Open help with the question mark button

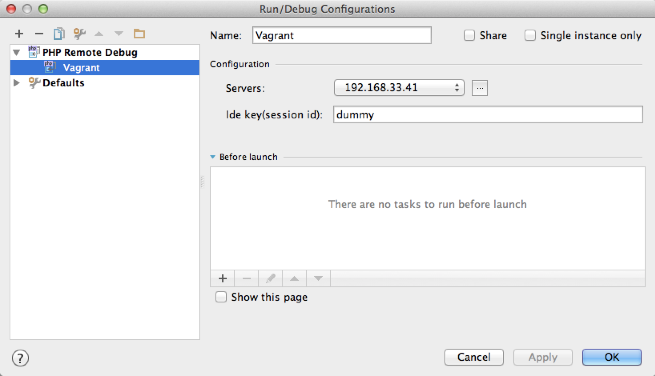tap(20, 358)
